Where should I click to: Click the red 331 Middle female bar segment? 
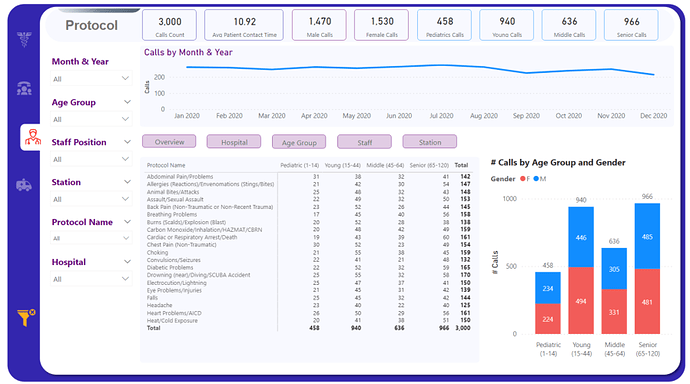pos(614,311)
